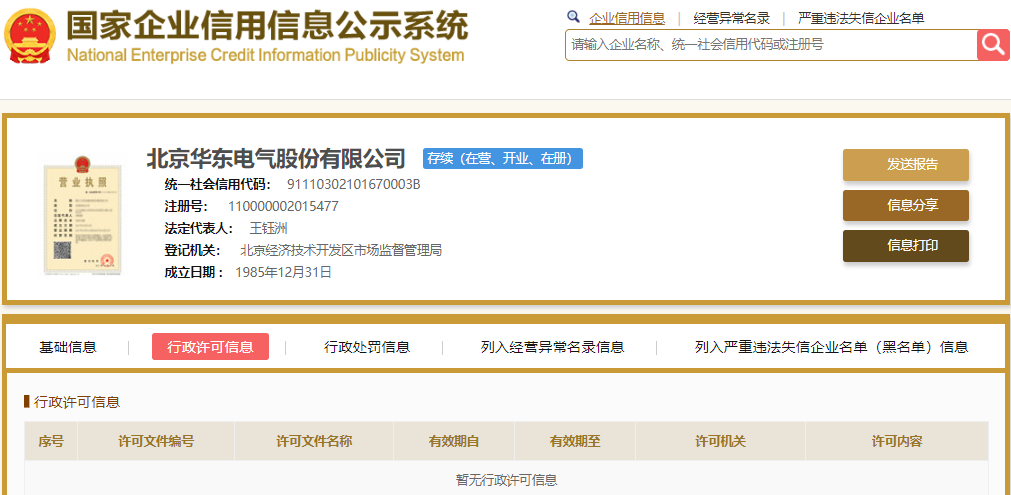Click the 许可机关 column header
The width and height of the screenshot is (1011, 495).
[720, 442]
